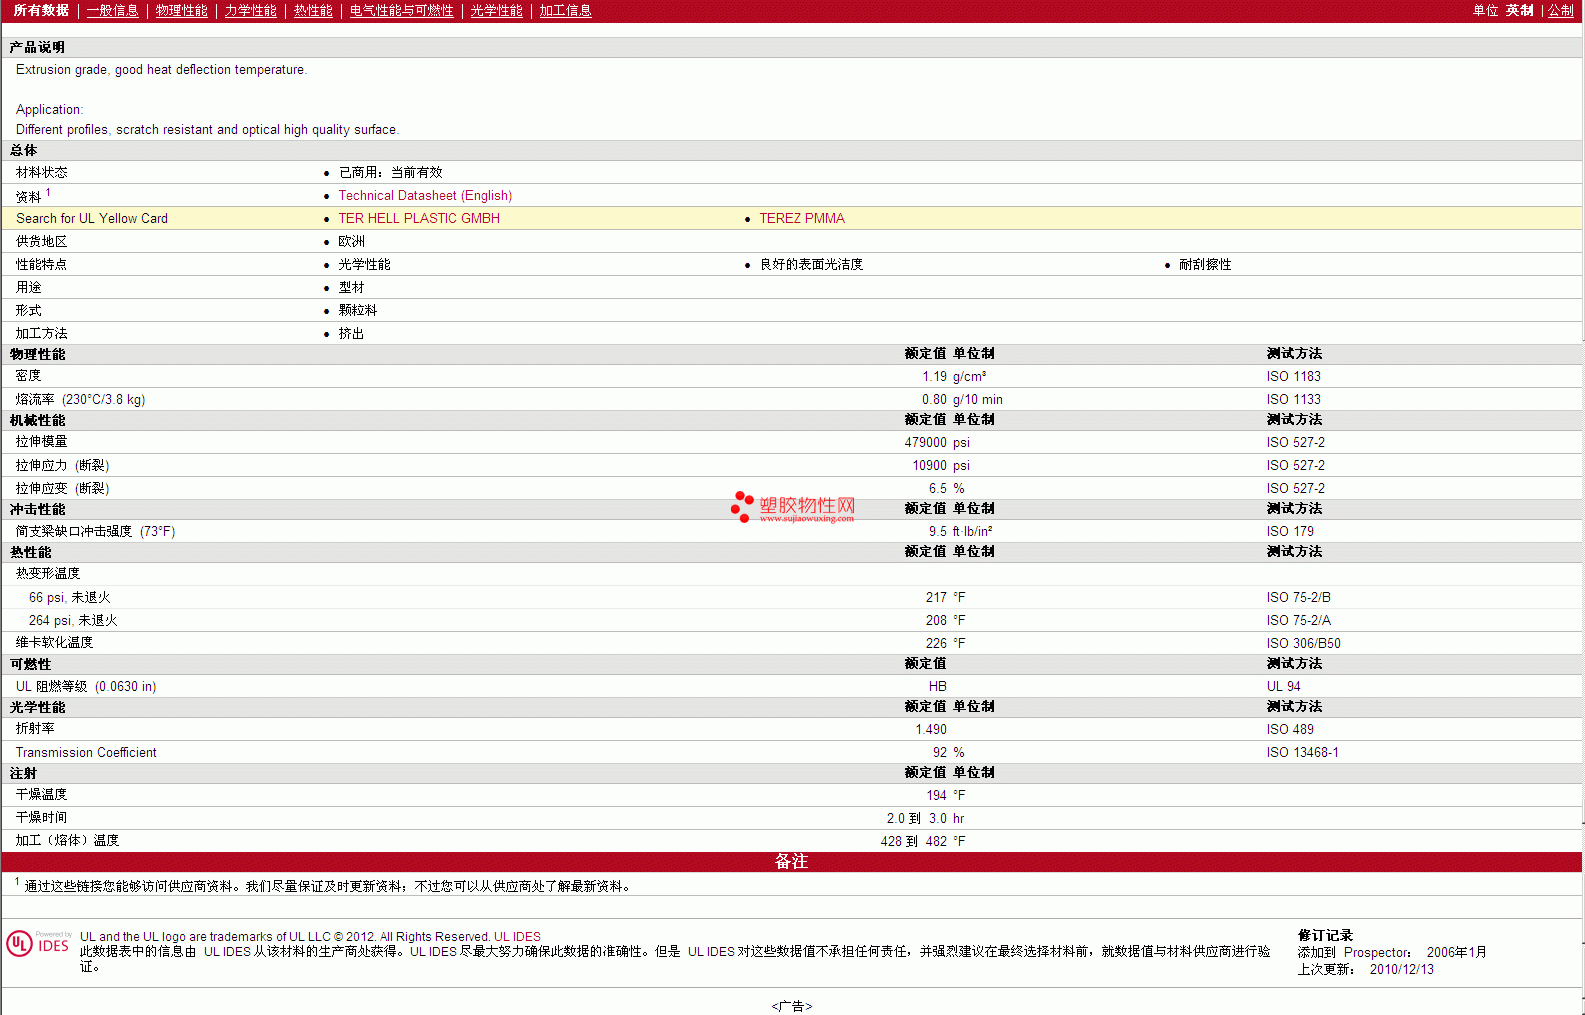Select the UL 94 test method
Viewport: 1585px width, 1015px height.
click(x=1284, y=686)
